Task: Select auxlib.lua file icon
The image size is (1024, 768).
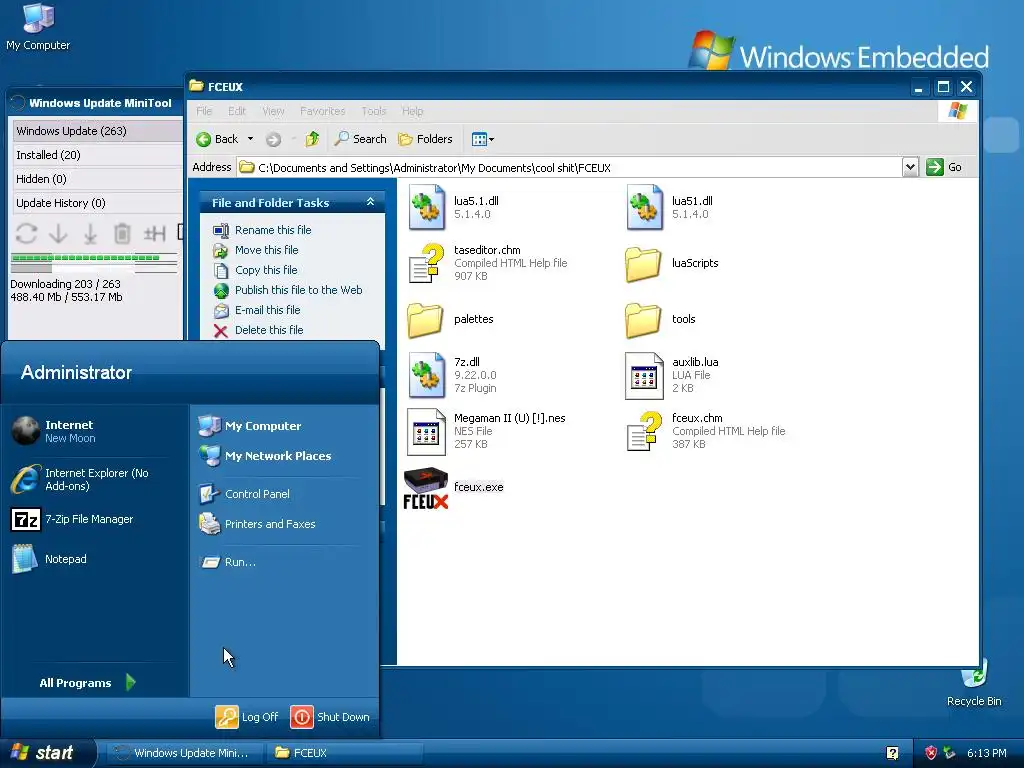Action: pyautogui.click(x=644, y=376)
